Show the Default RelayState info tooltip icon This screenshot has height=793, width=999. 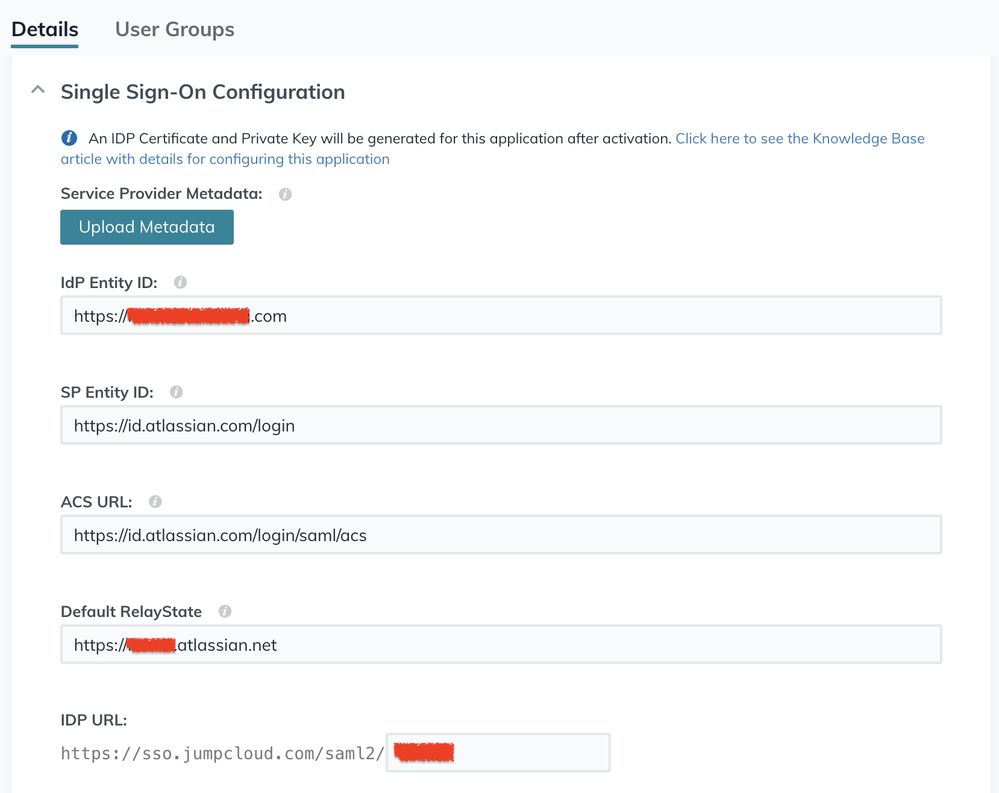tap(225, 611)
